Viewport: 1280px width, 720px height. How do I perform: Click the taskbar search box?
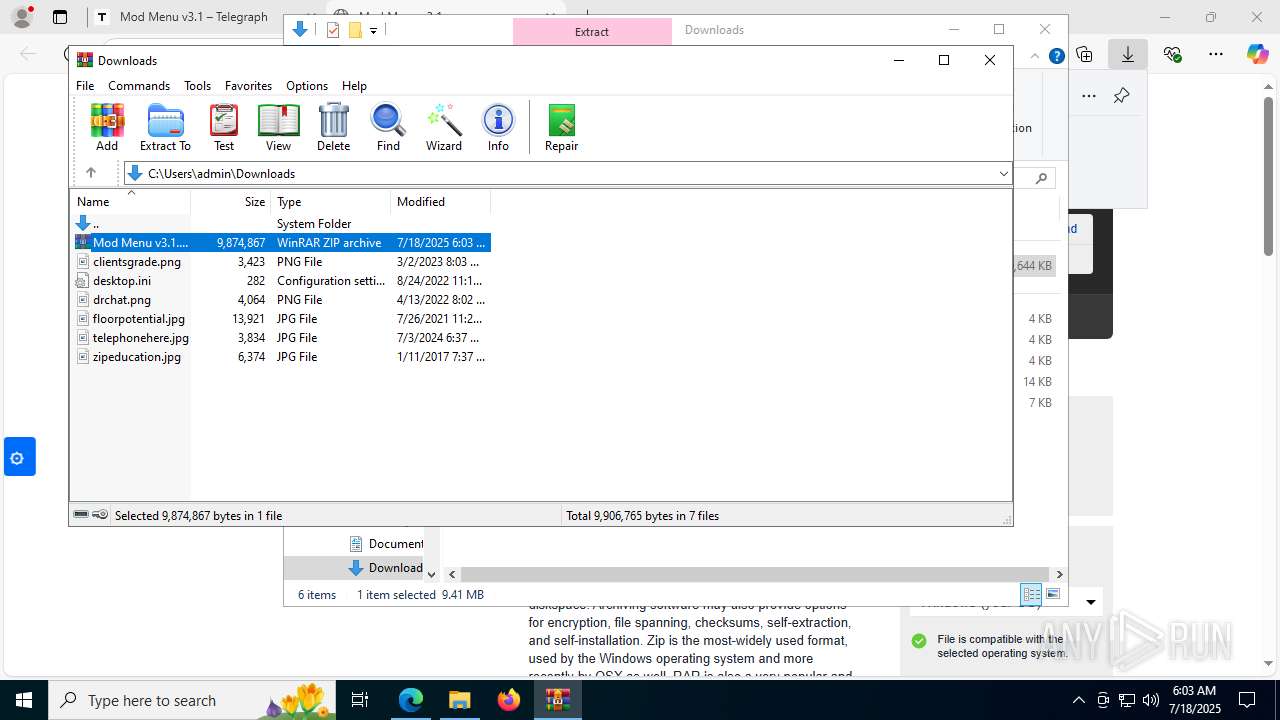(x=190, y=700)
